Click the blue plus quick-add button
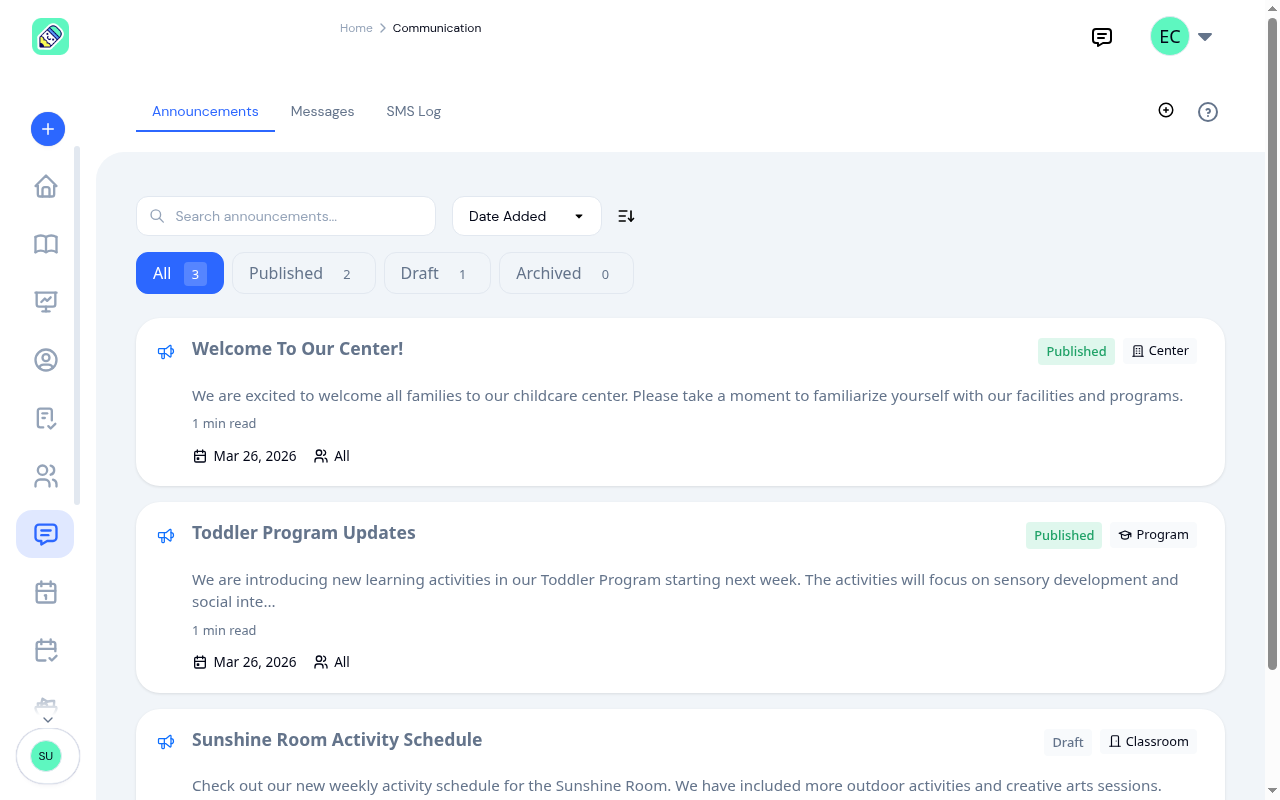1280x800 pixels. point(48,129)
